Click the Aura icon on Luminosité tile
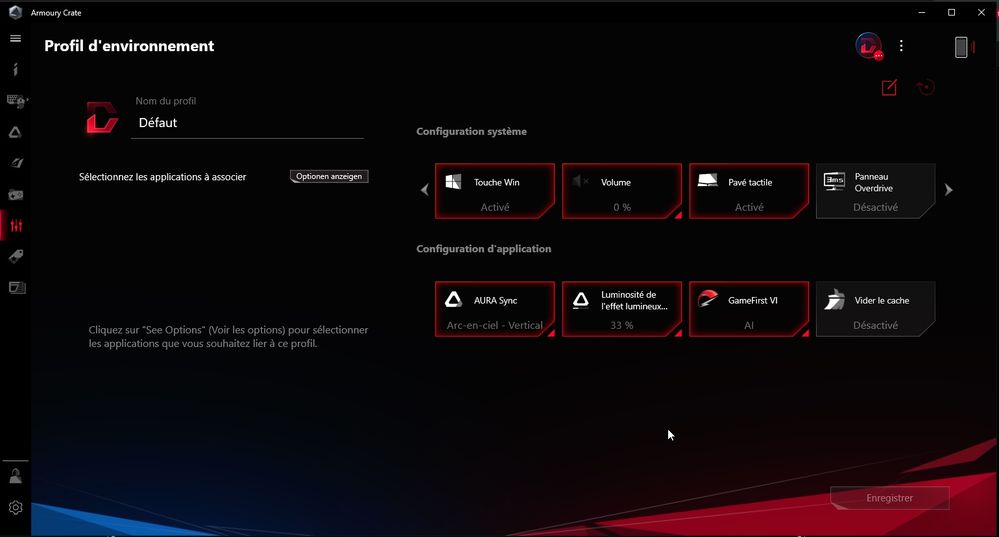This screenshot has height=537, width=999. [580, 299]
